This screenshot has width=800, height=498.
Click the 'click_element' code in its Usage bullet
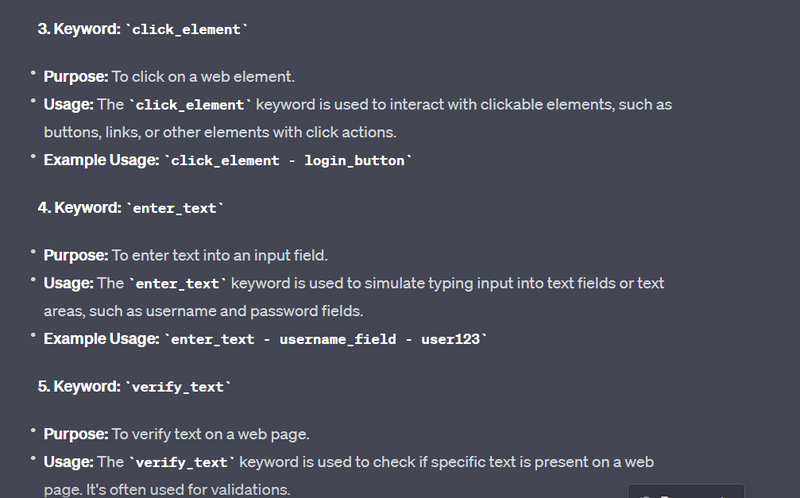click(x=190, y=105)
